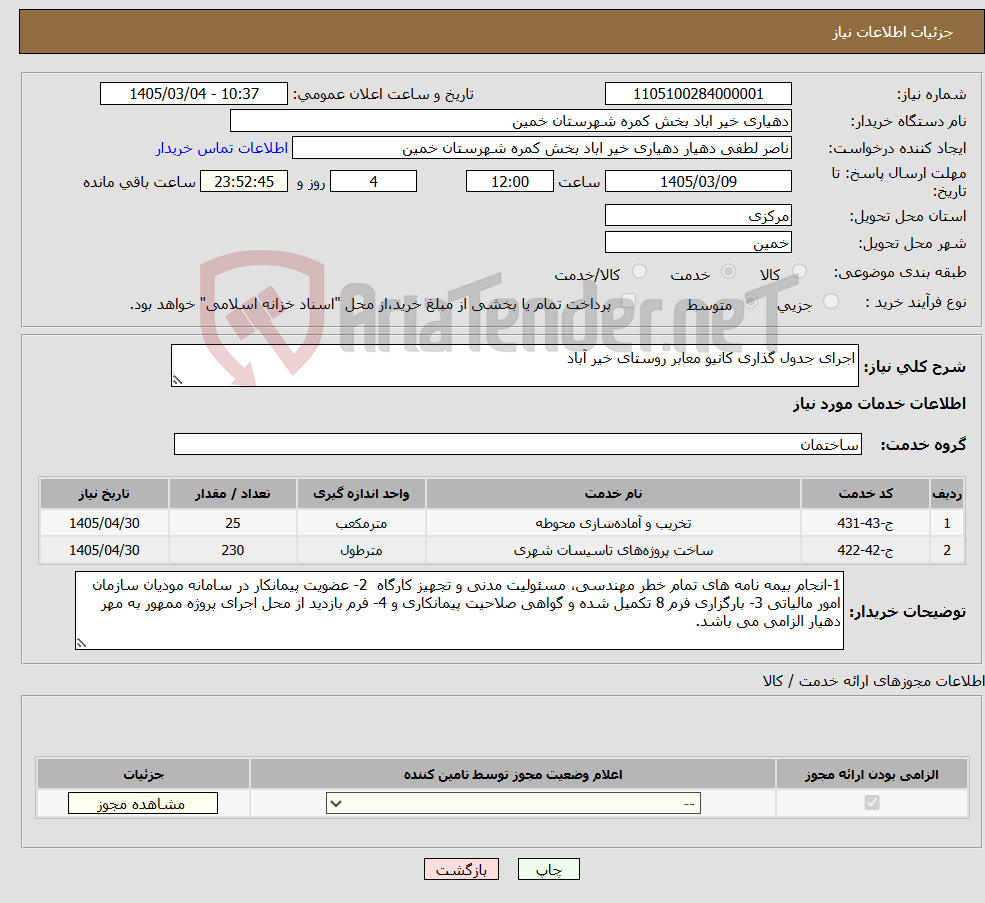Click the مترطول unit cell

click(x=361, y=550)
